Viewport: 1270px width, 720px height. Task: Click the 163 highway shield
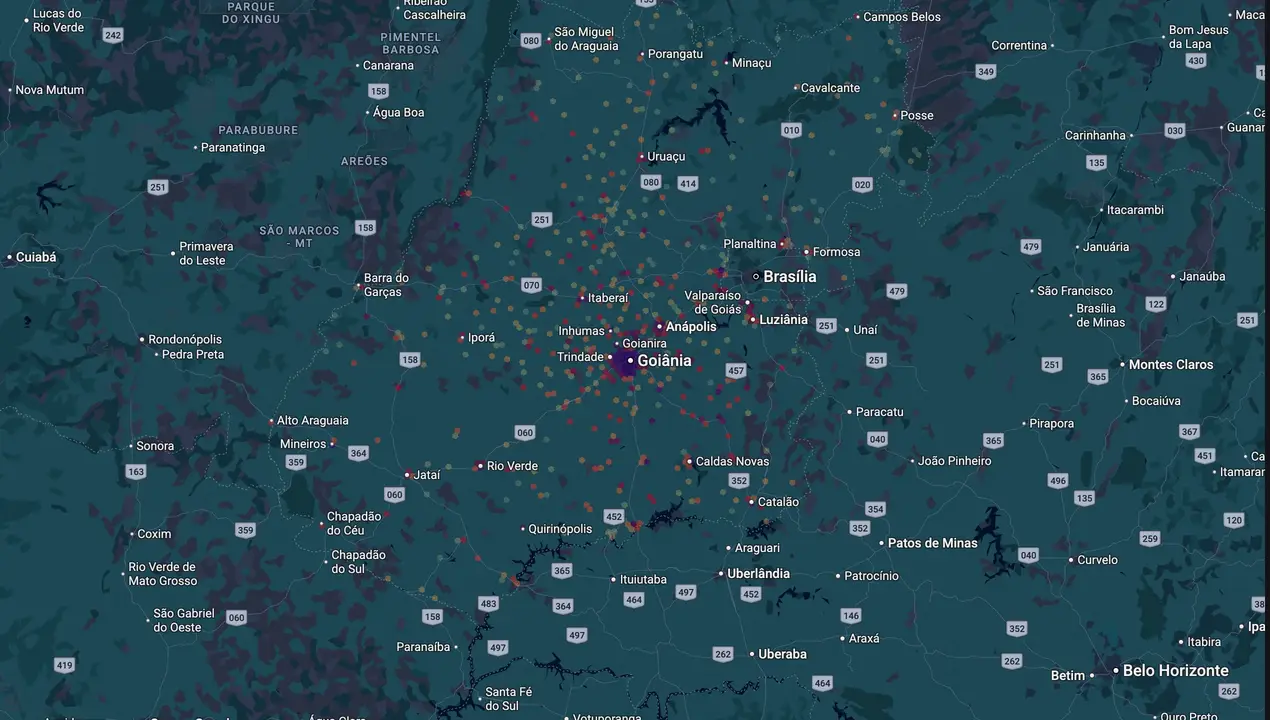(x=136, y=472)
